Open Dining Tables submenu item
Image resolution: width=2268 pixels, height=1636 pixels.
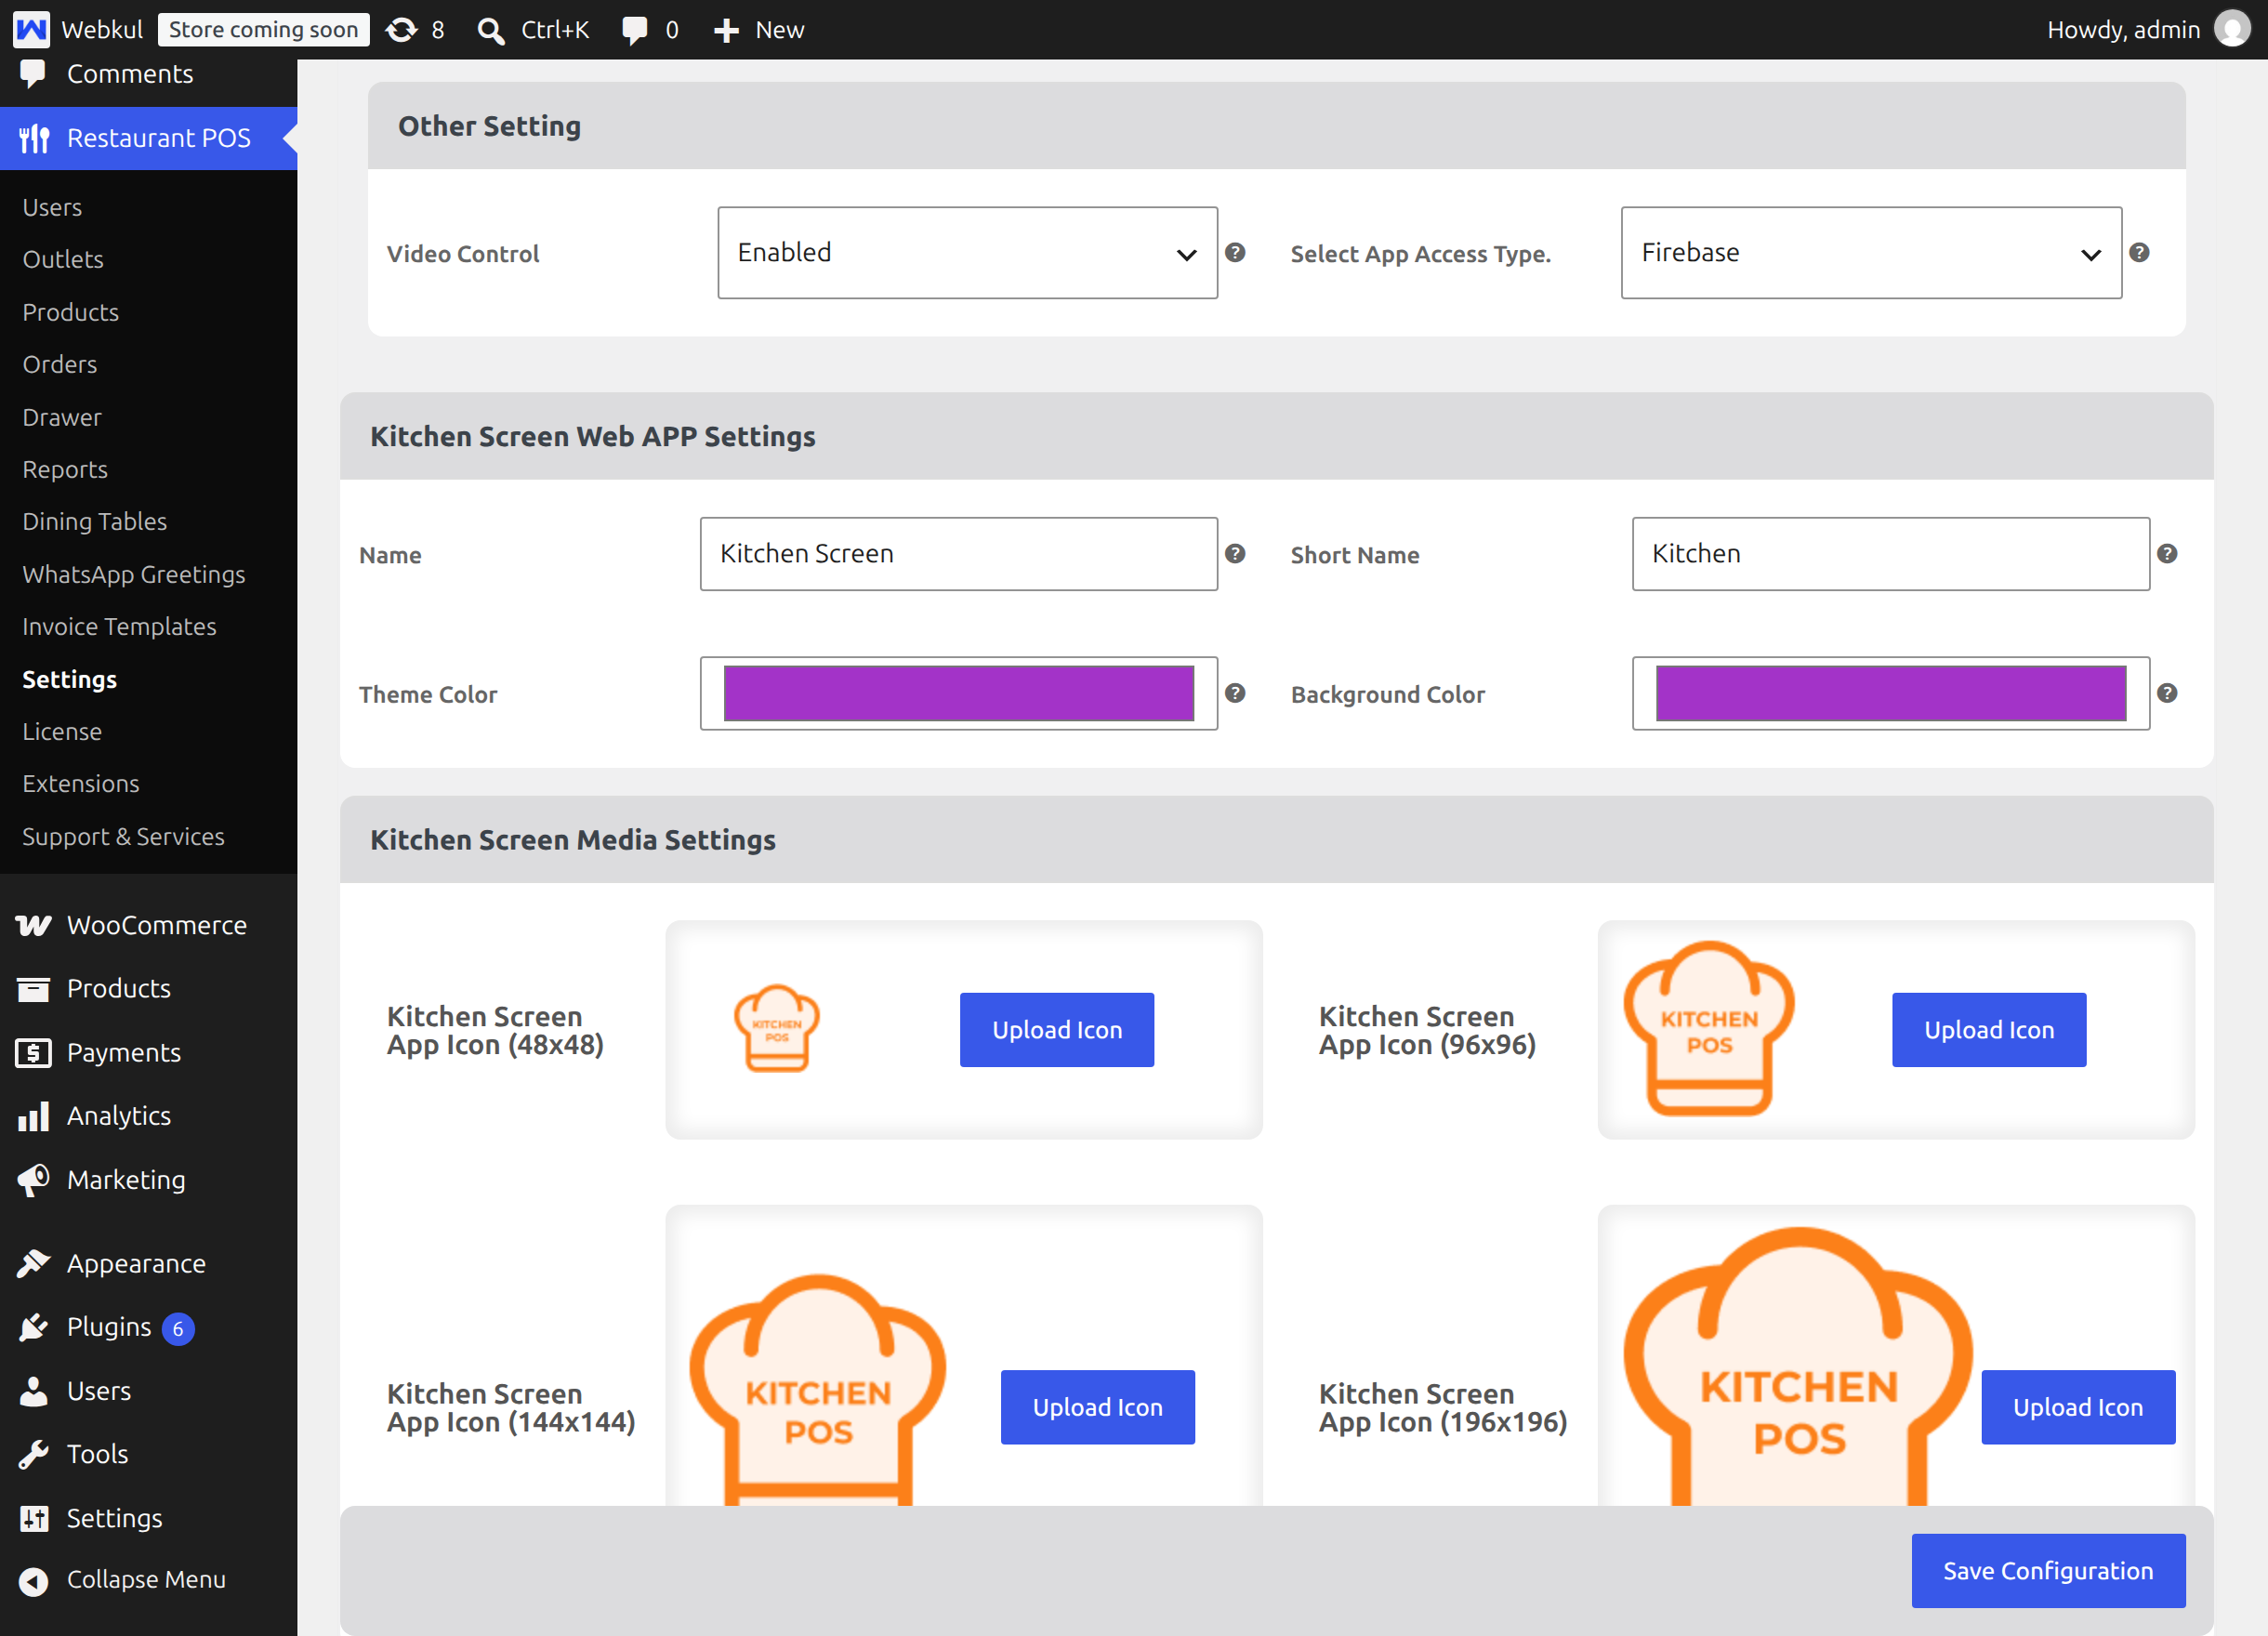95,521
